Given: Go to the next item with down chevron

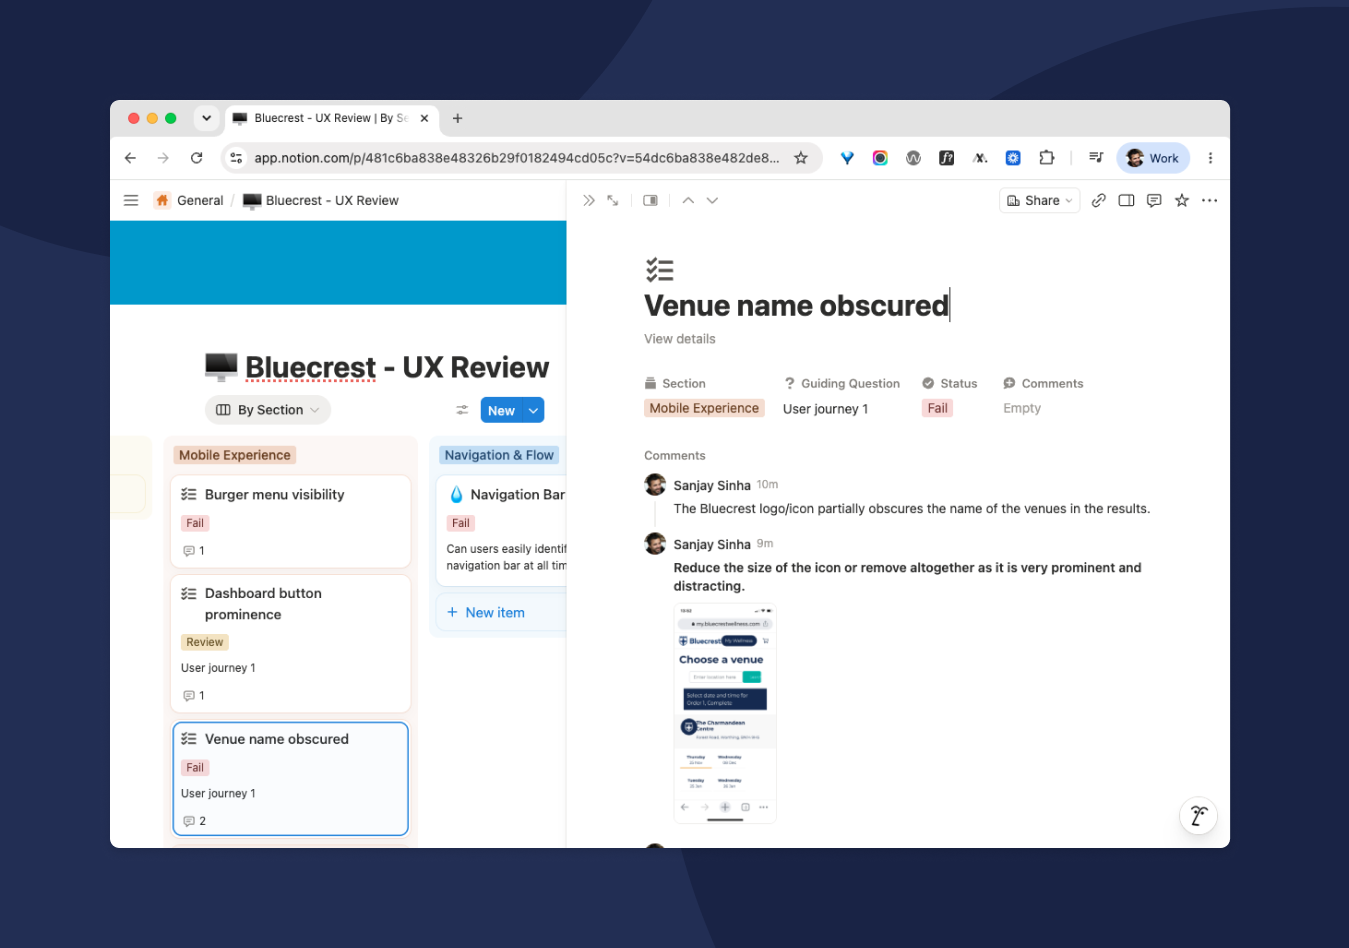Looking at the screenshot, I should pos(712,200).
